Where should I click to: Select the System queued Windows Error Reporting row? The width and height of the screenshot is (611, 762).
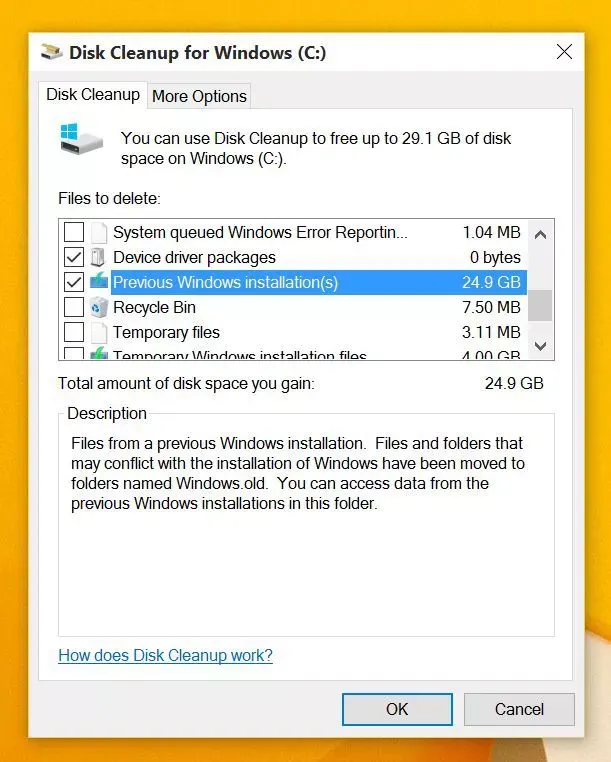(x=260, y=232)
